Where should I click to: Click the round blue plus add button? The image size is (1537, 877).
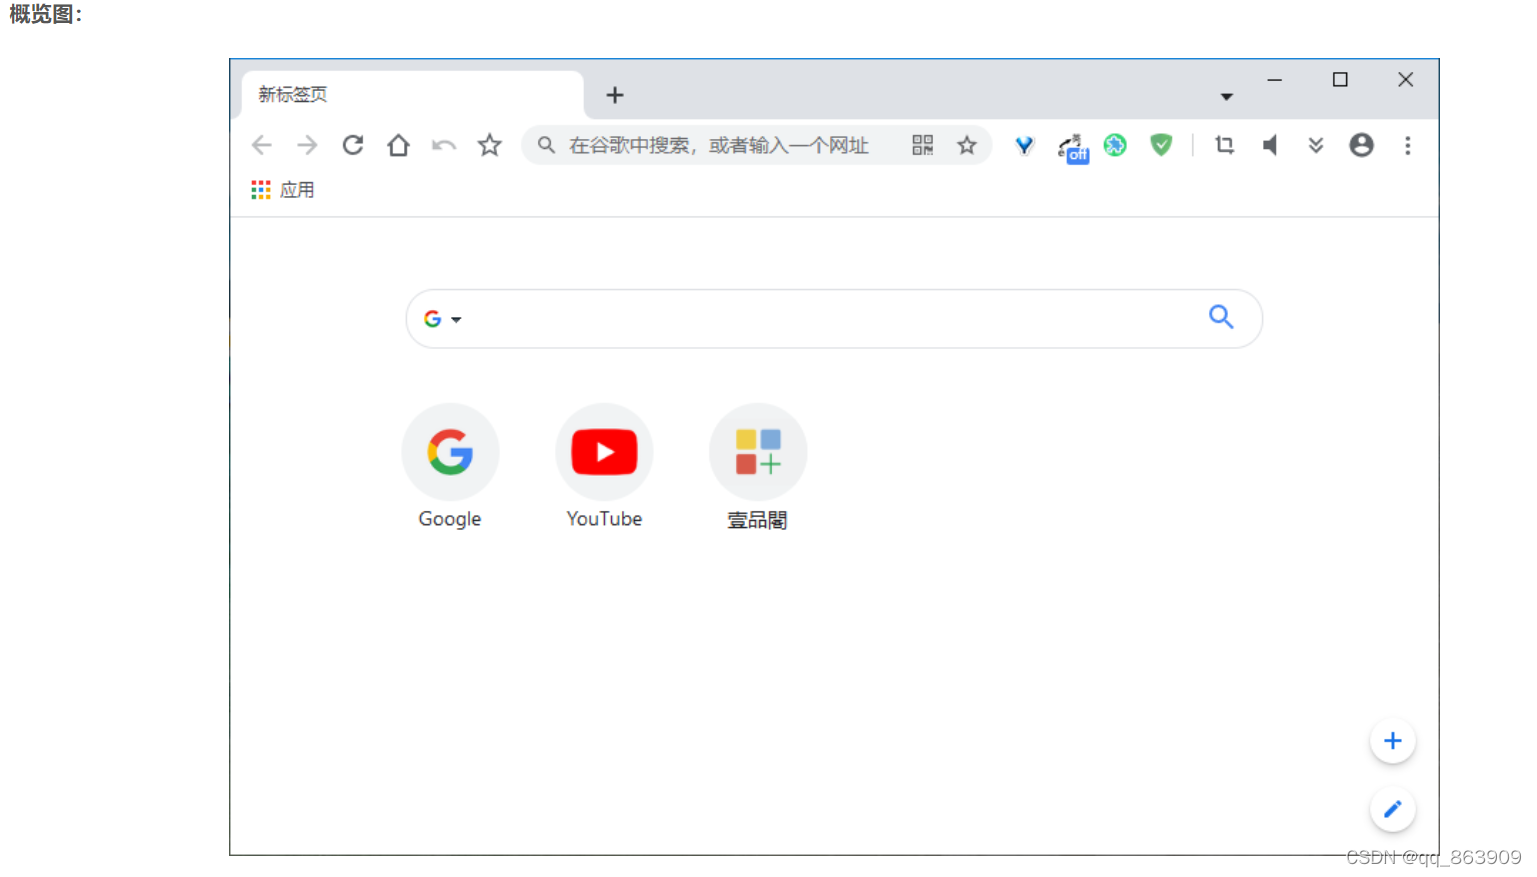(x=1392, y=741)
